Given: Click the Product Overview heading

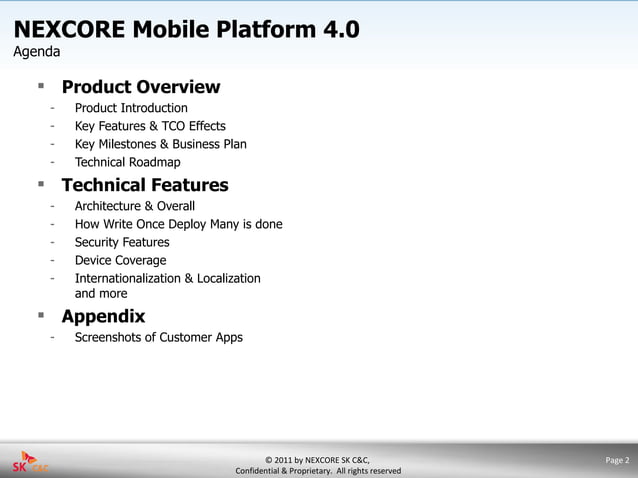Looking at the screenshot, I should click(141, 87).
